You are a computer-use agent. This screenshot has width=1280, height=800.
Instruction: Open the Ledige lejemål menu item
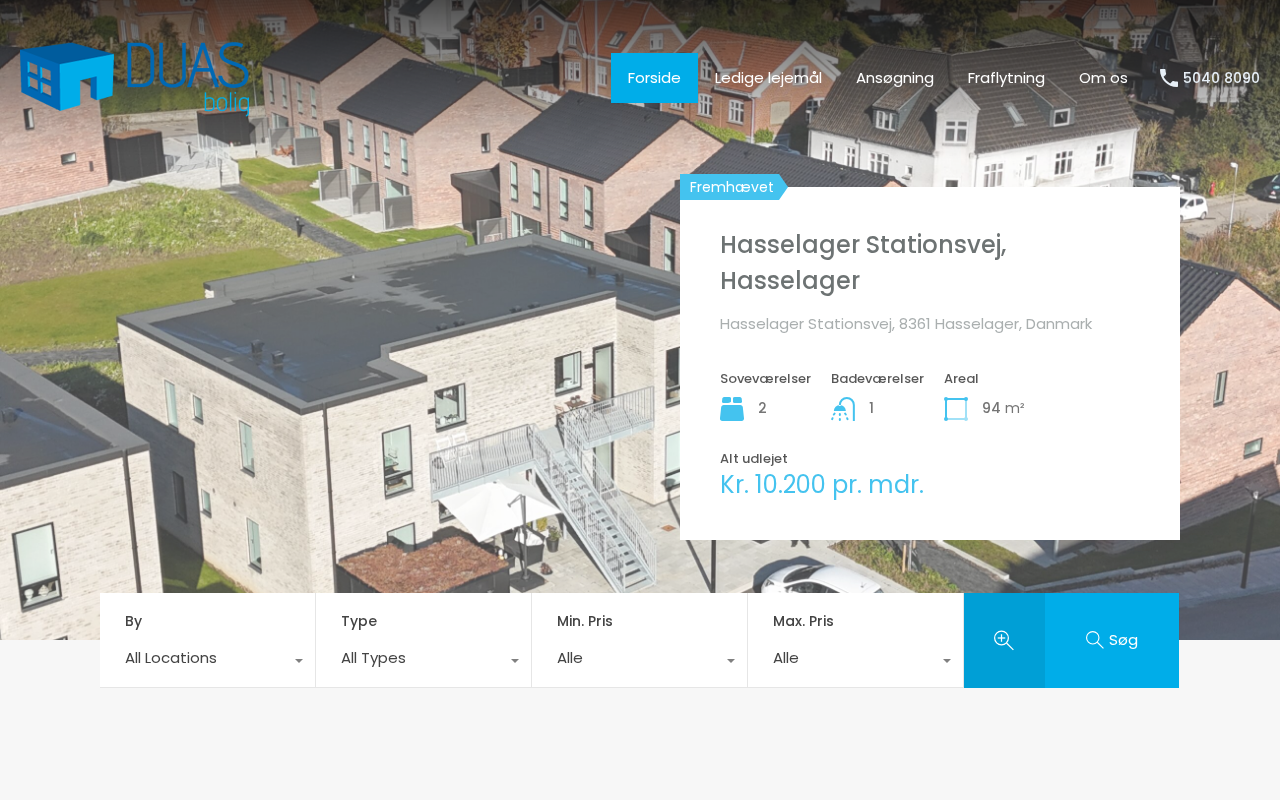[x=768, y=78]
